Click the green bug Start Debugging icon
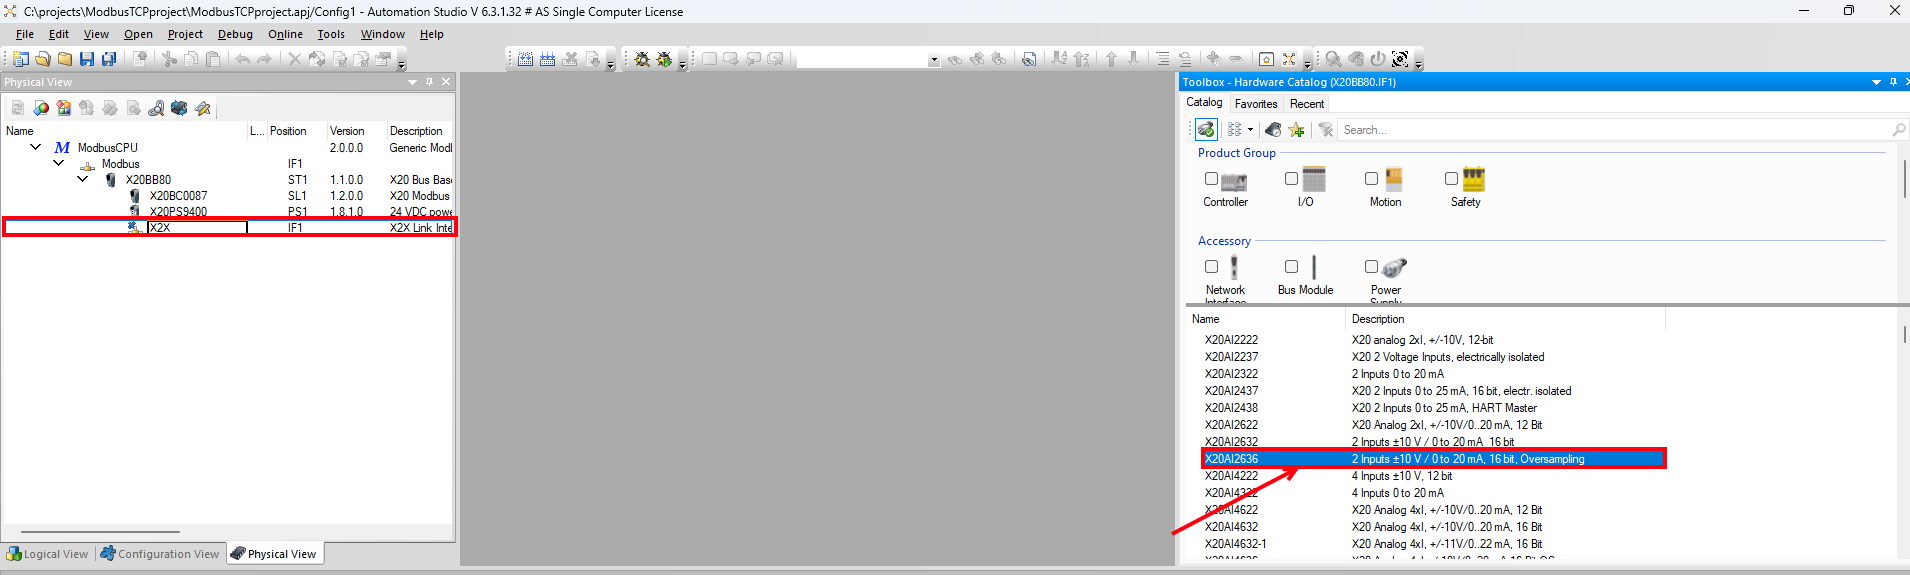The image size is (1910, 575). click(664, 59)
